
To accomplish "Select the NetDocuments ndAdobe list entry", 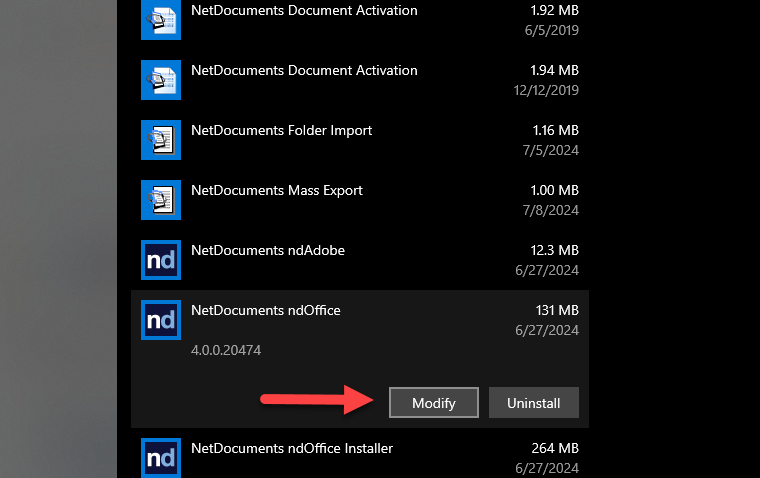I will (x=360, y=260).
